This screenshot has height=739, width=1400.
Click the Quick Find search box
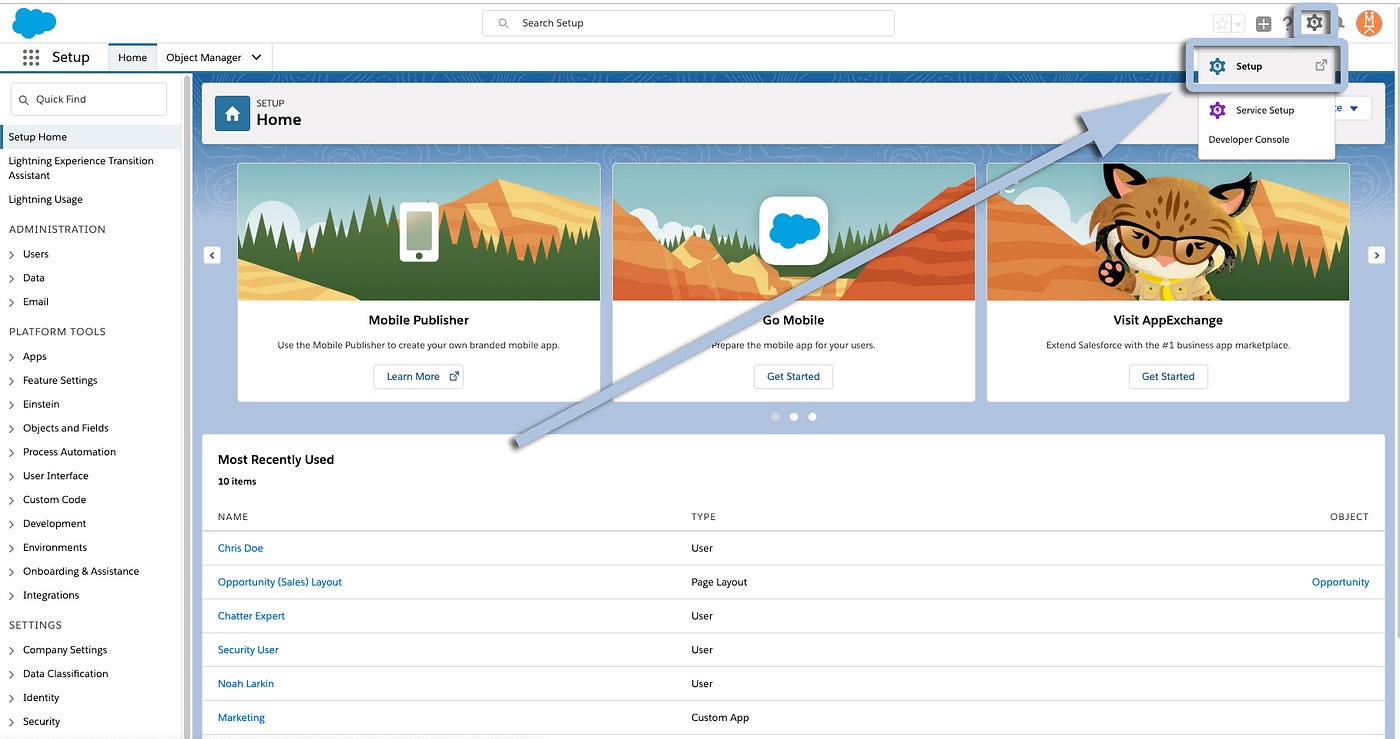tap(89, 99)
